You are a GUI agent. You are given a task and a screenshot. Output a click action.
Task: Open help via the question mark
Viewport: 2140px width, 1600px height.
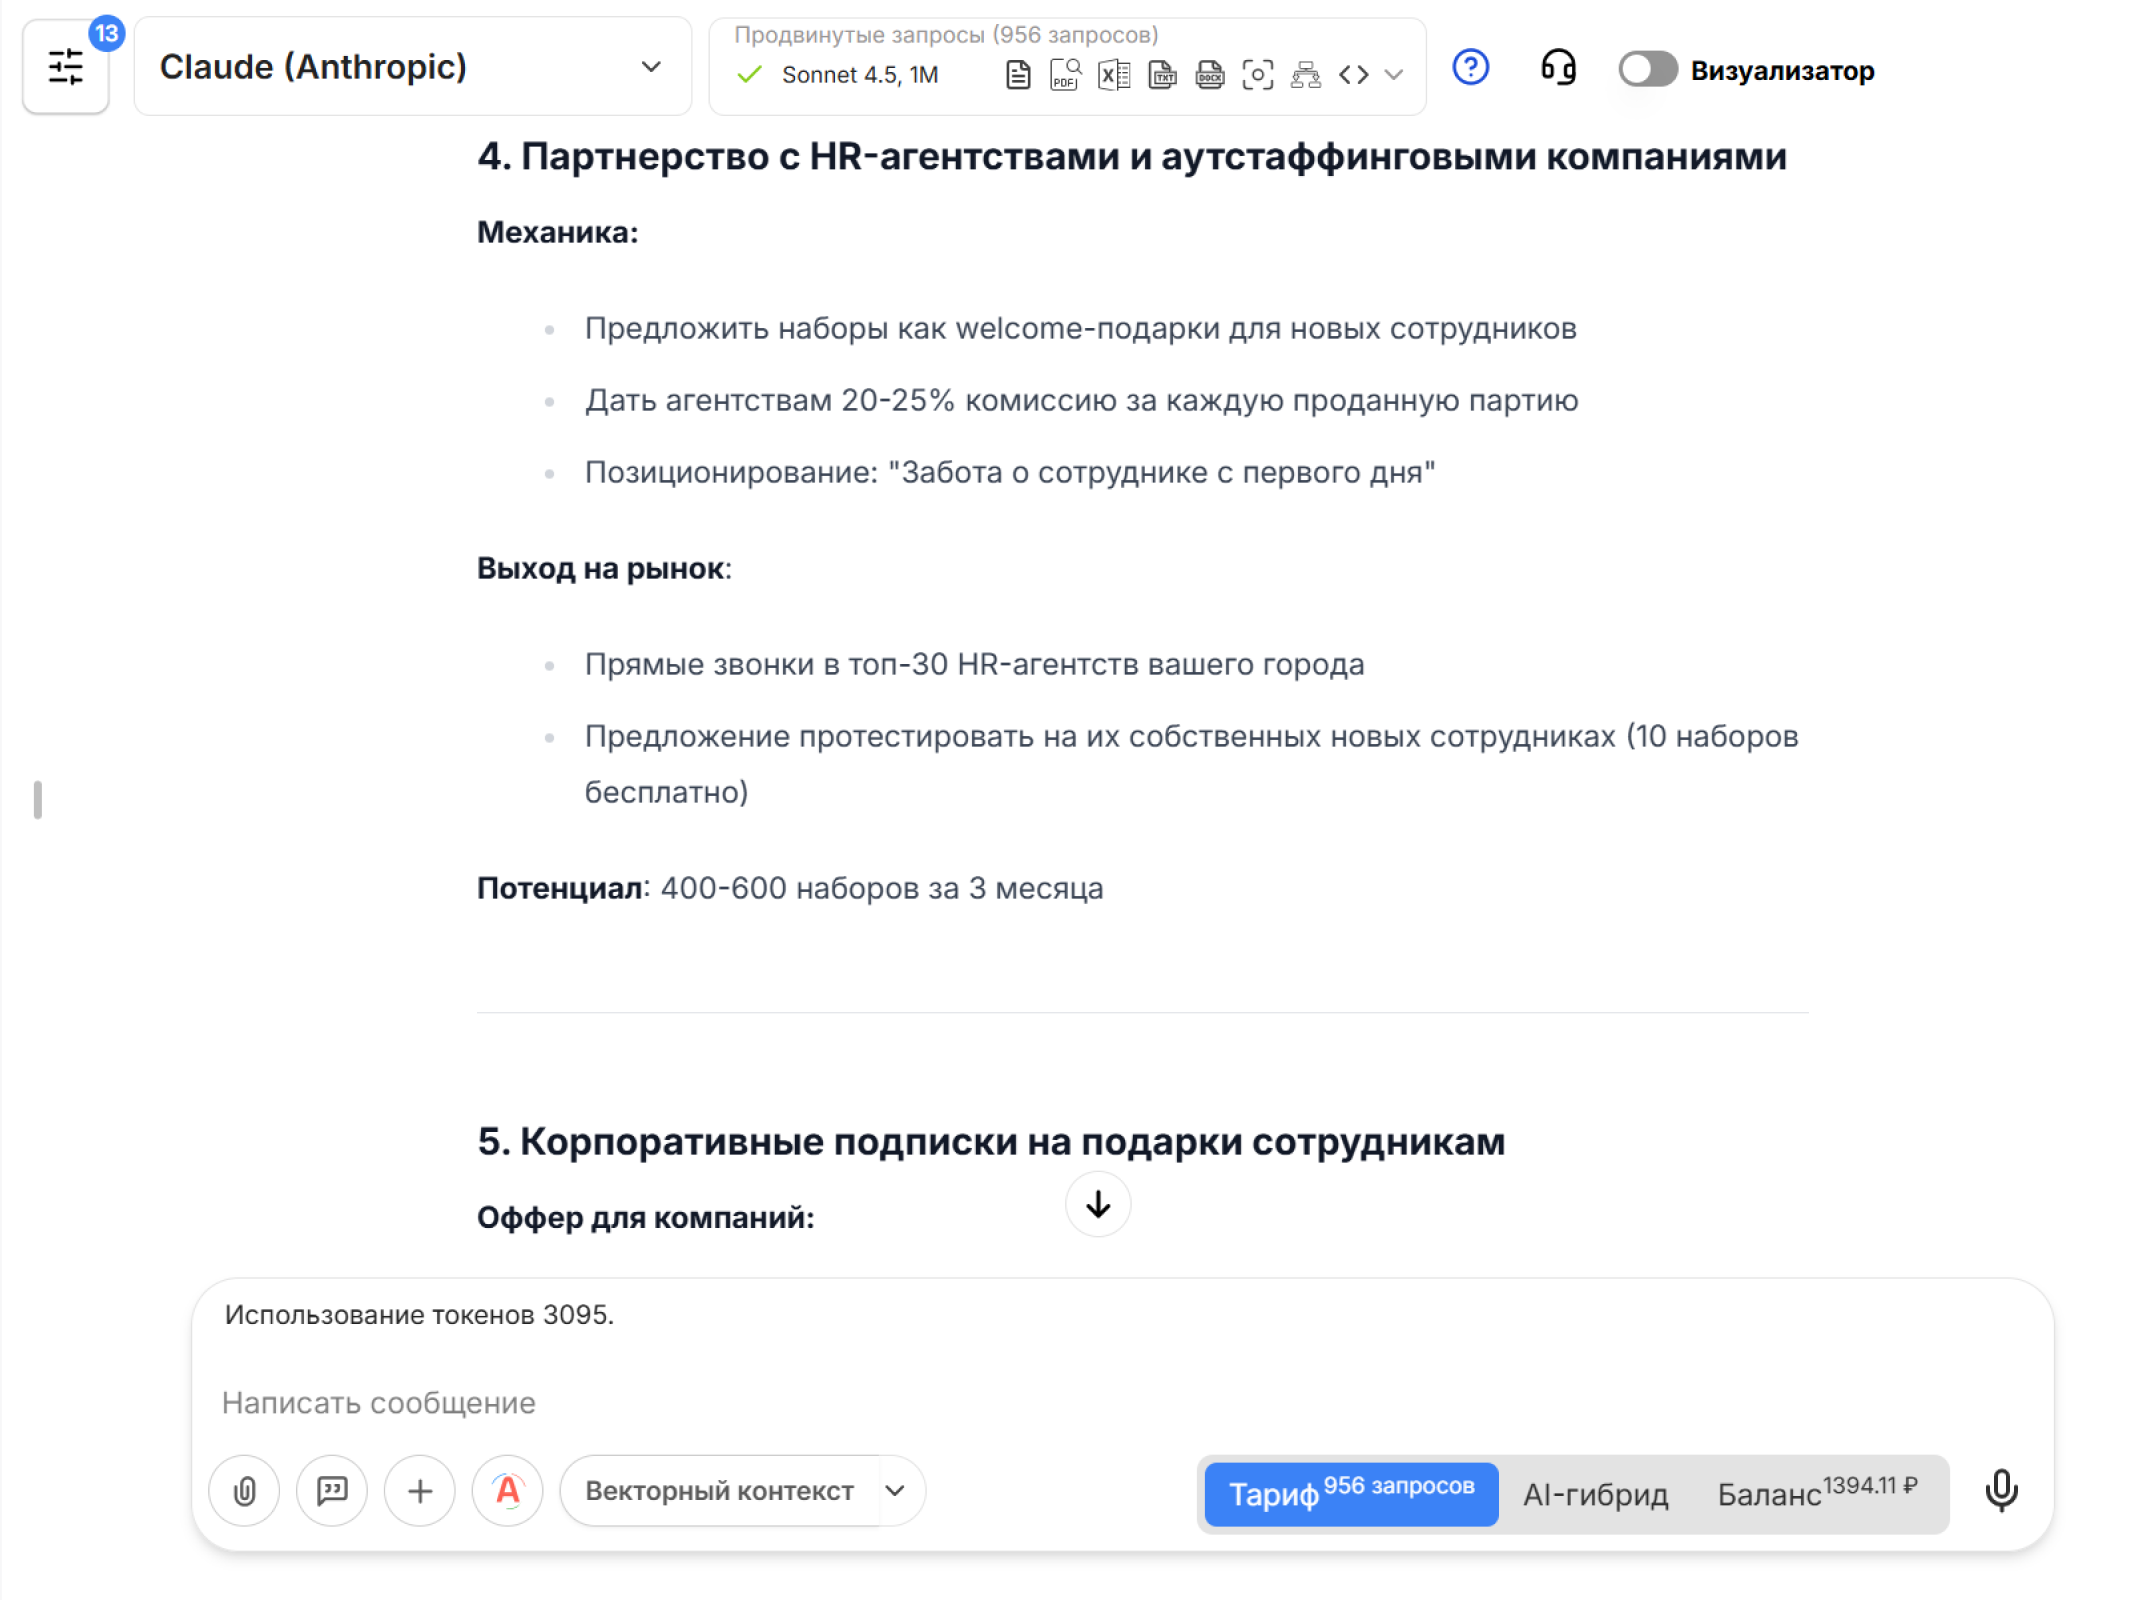click(x=1470, y=68)
